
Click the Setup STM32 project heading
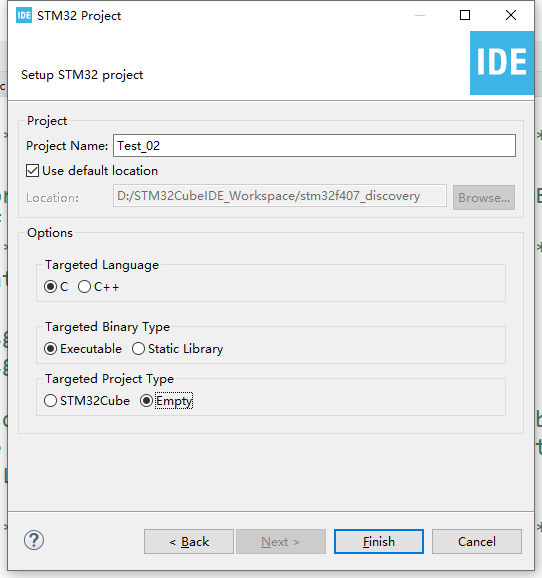[x=82, y=75]
